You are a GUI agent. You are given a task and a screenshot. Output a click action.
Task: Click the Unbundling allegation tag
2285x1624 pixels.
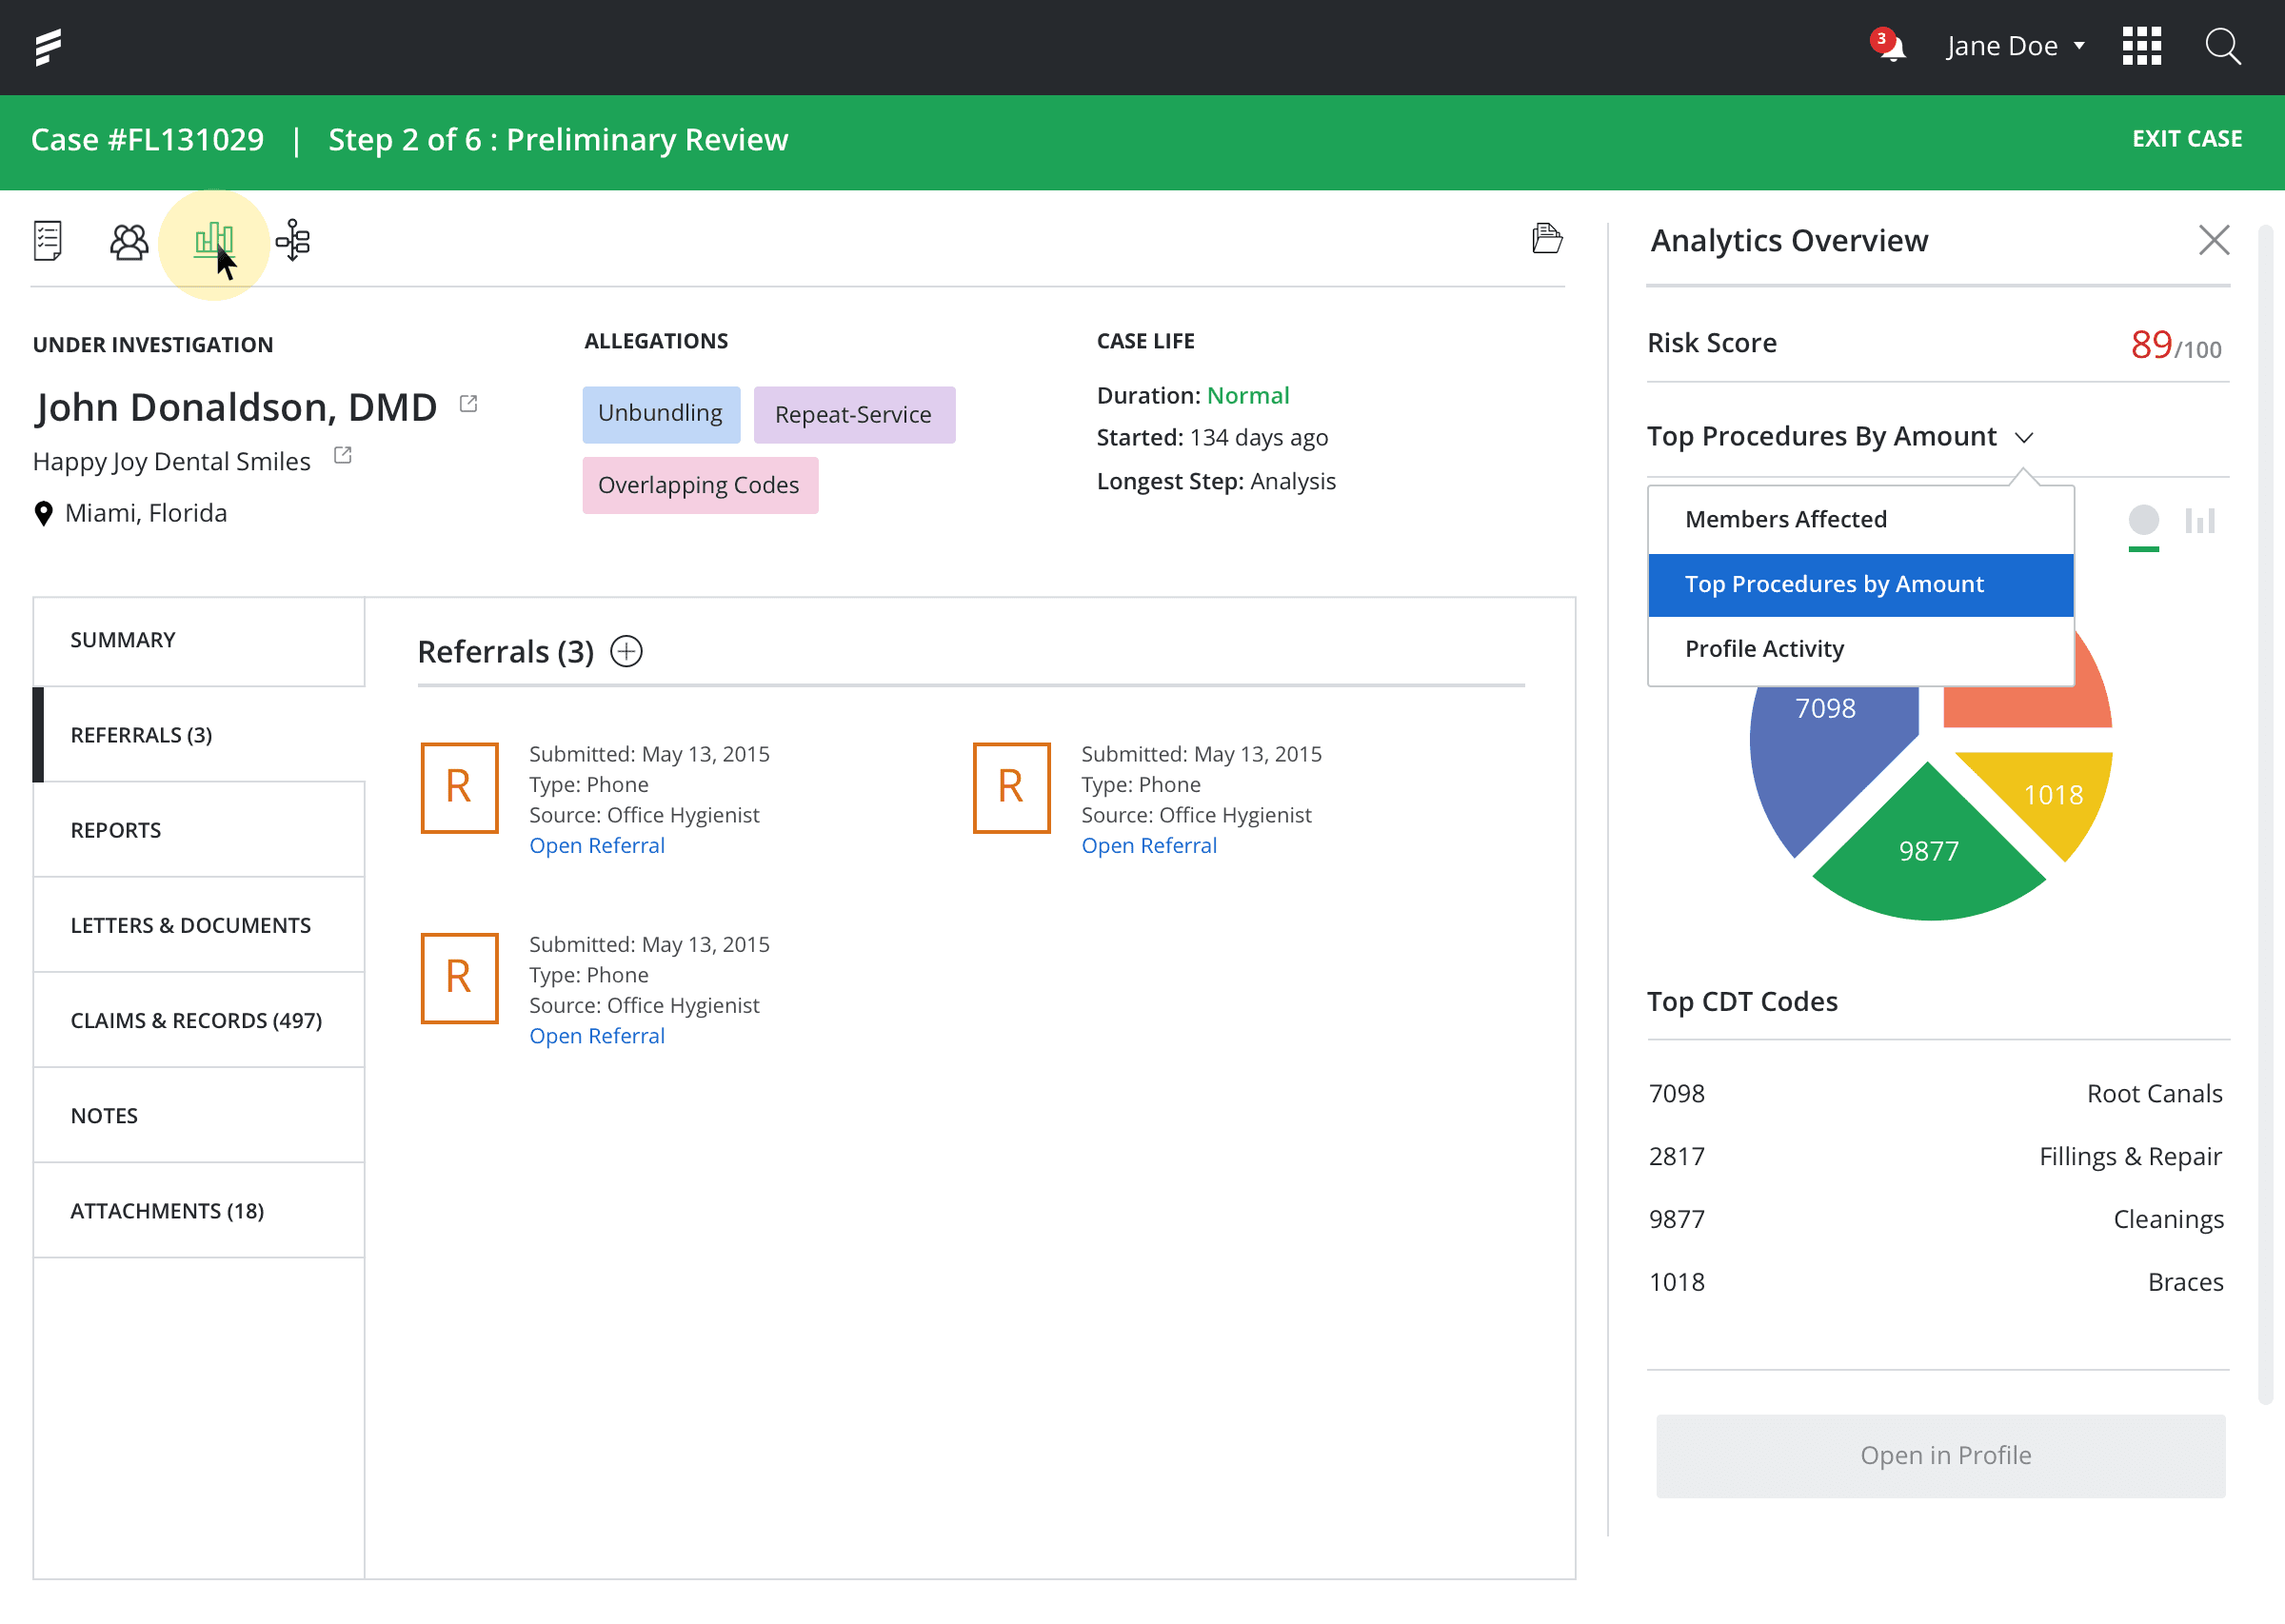pos(660,413)
